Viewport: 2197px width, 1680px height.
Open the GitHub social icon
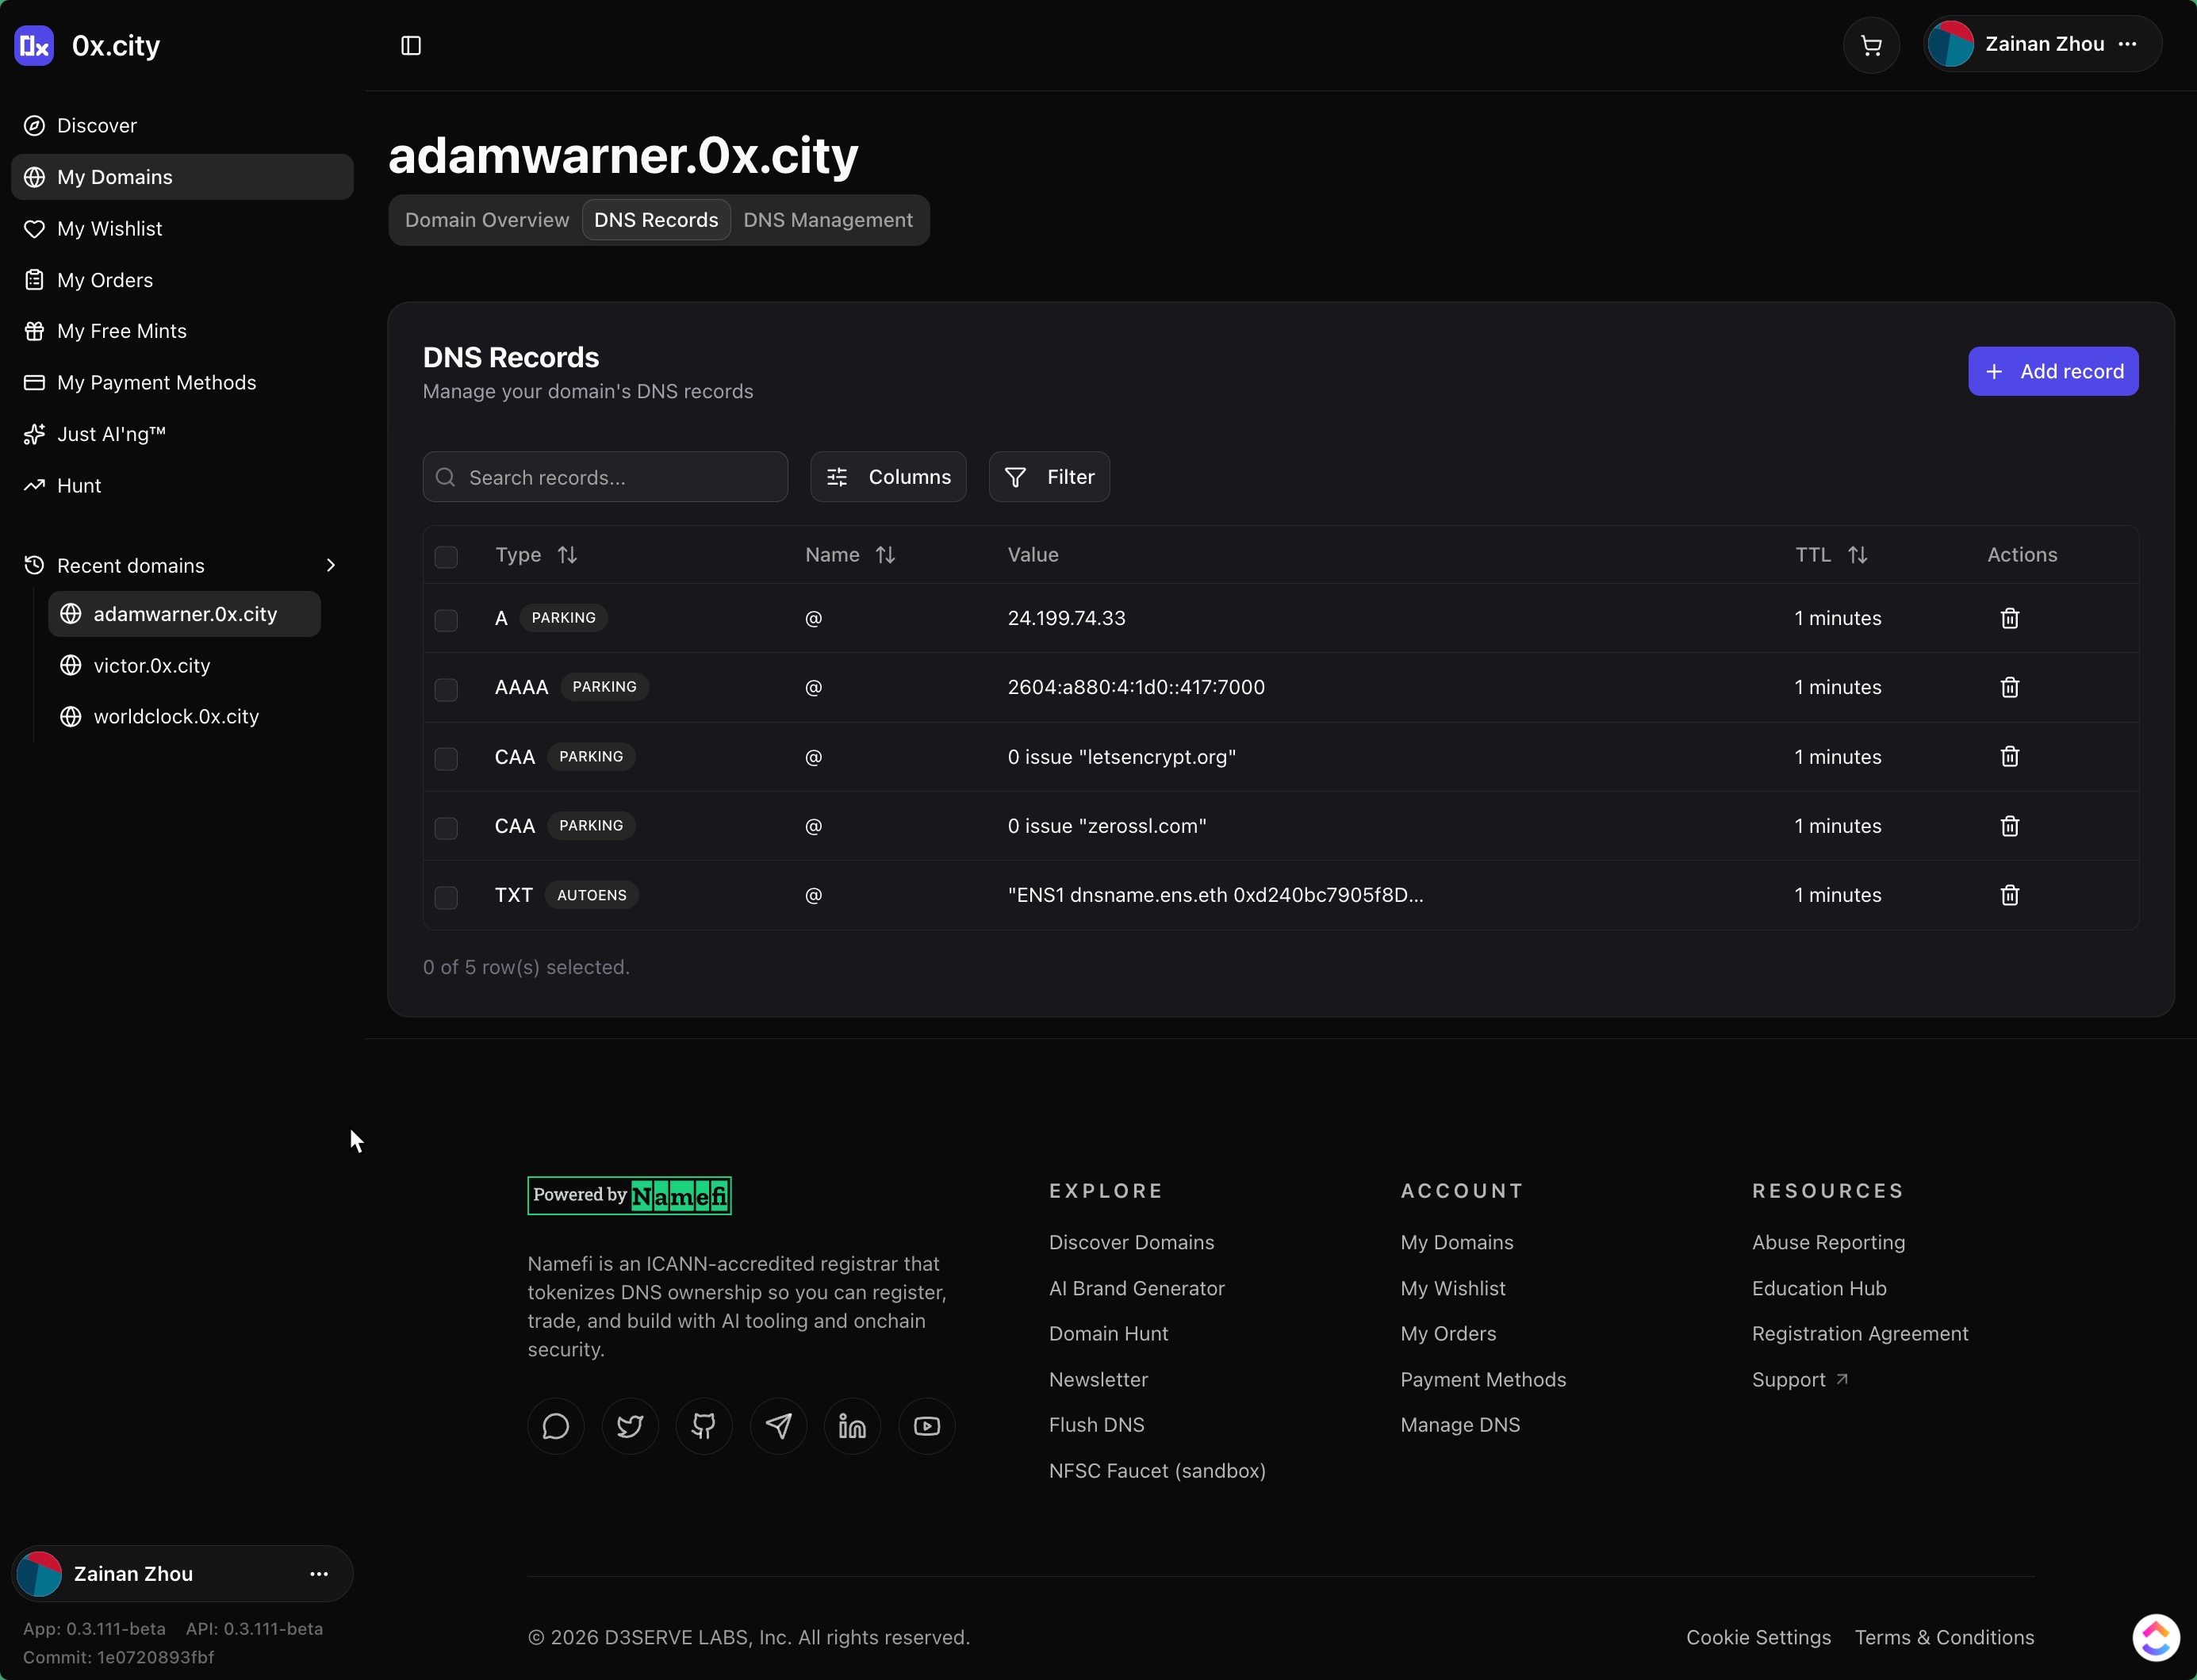[704, 1426]
